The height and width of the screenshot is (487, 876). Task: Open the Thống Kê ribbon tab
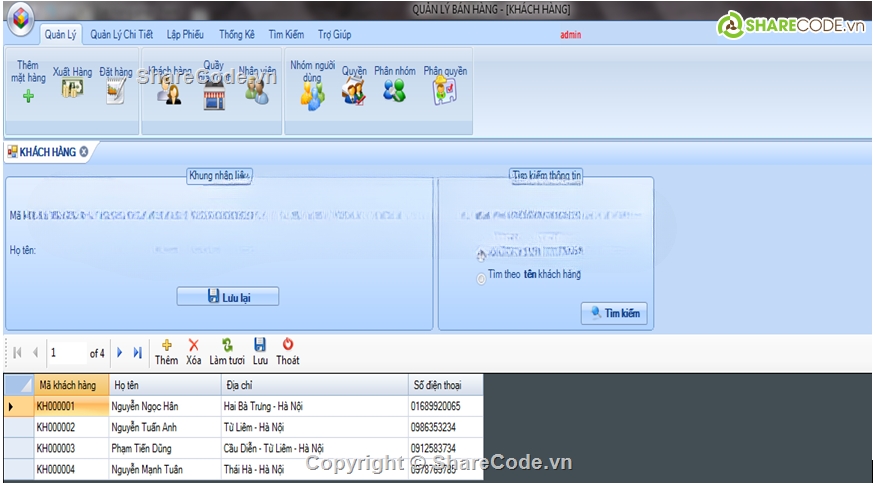[236, 35]
